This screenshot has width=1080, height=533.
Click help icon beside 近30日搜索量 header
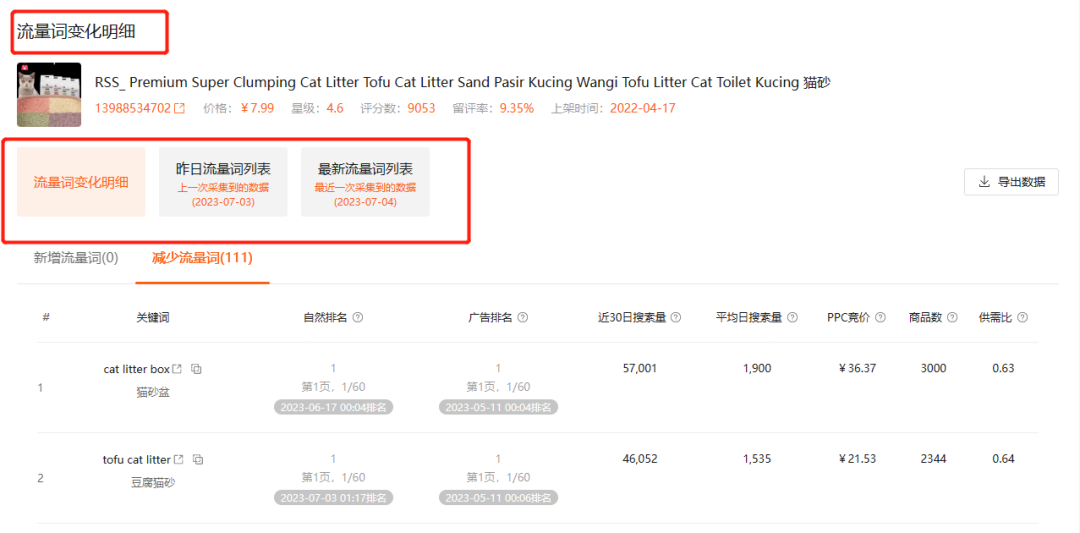(x=676, y=317)
